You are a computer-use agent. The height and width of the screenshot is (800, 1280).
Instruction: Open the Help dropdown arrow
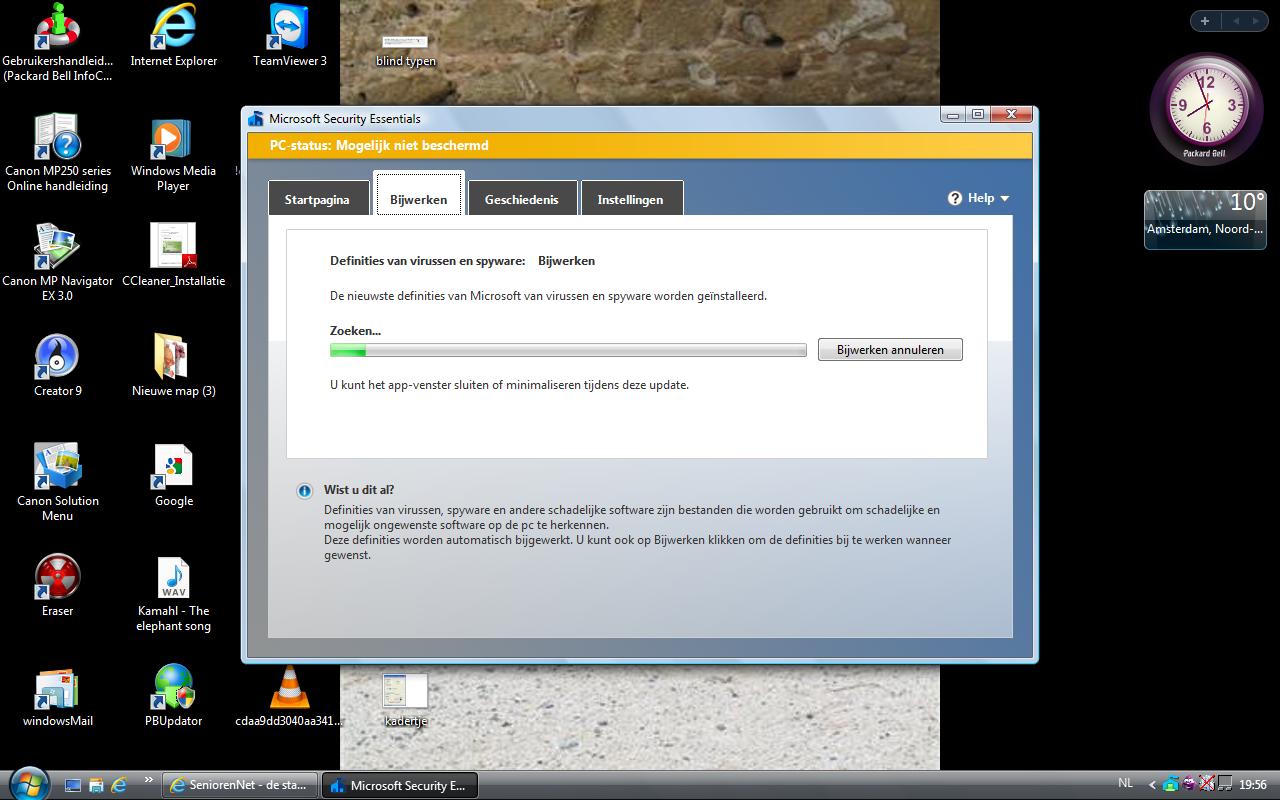point(1005,199)
